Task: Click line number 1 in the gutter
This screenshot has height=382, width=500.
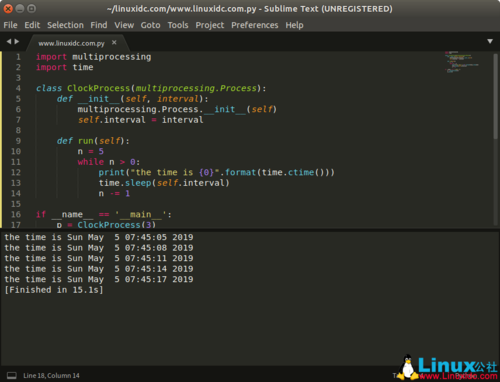Action: (18, 57)
